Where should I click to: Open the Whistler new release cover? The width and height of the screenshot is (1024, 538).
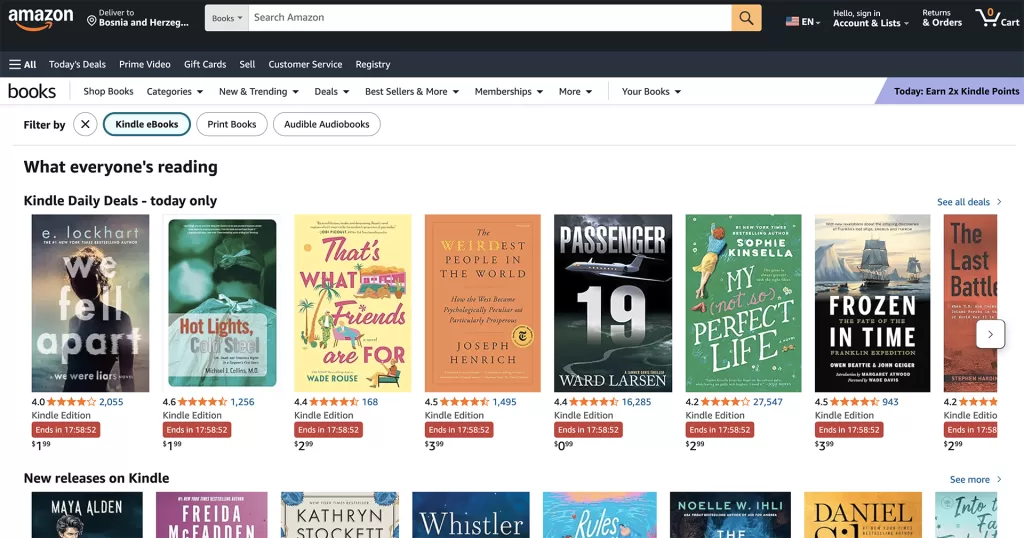pos(471,515)
